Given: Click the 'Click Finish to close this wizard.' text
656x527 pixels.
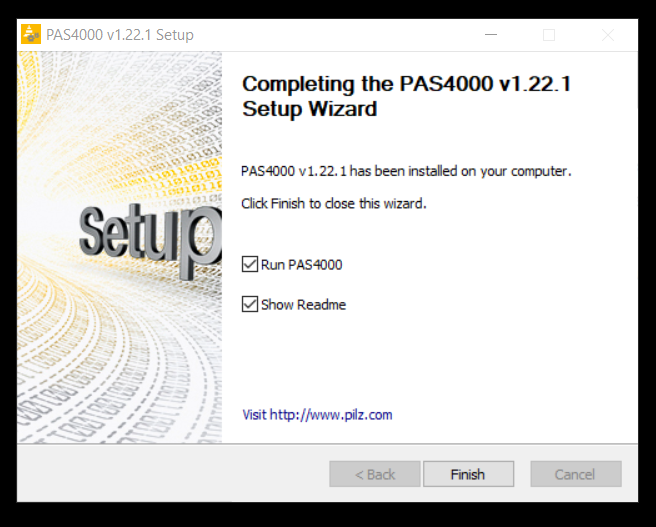Looking at the screenshot, I should click(334, 204).
